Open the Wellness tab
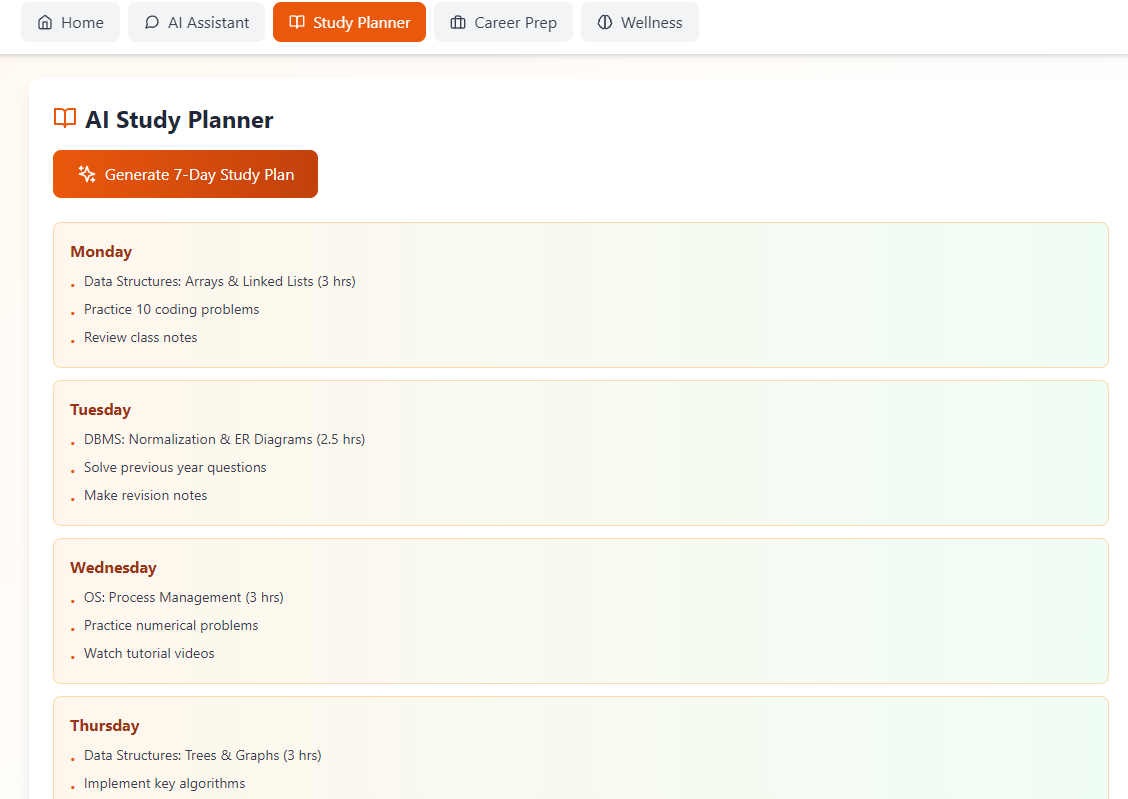This screenshot has height=799, width=1128. (640, 22)
